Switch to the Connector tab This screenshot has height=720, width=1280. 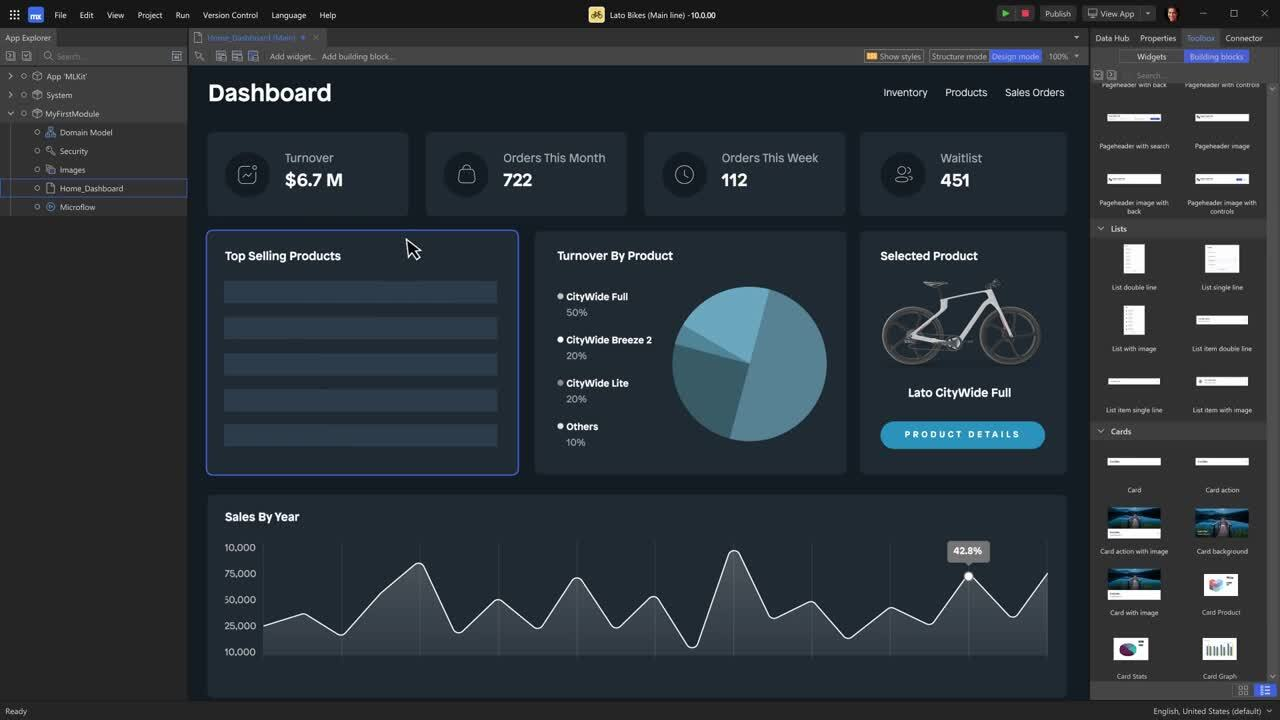point(1243,38)
